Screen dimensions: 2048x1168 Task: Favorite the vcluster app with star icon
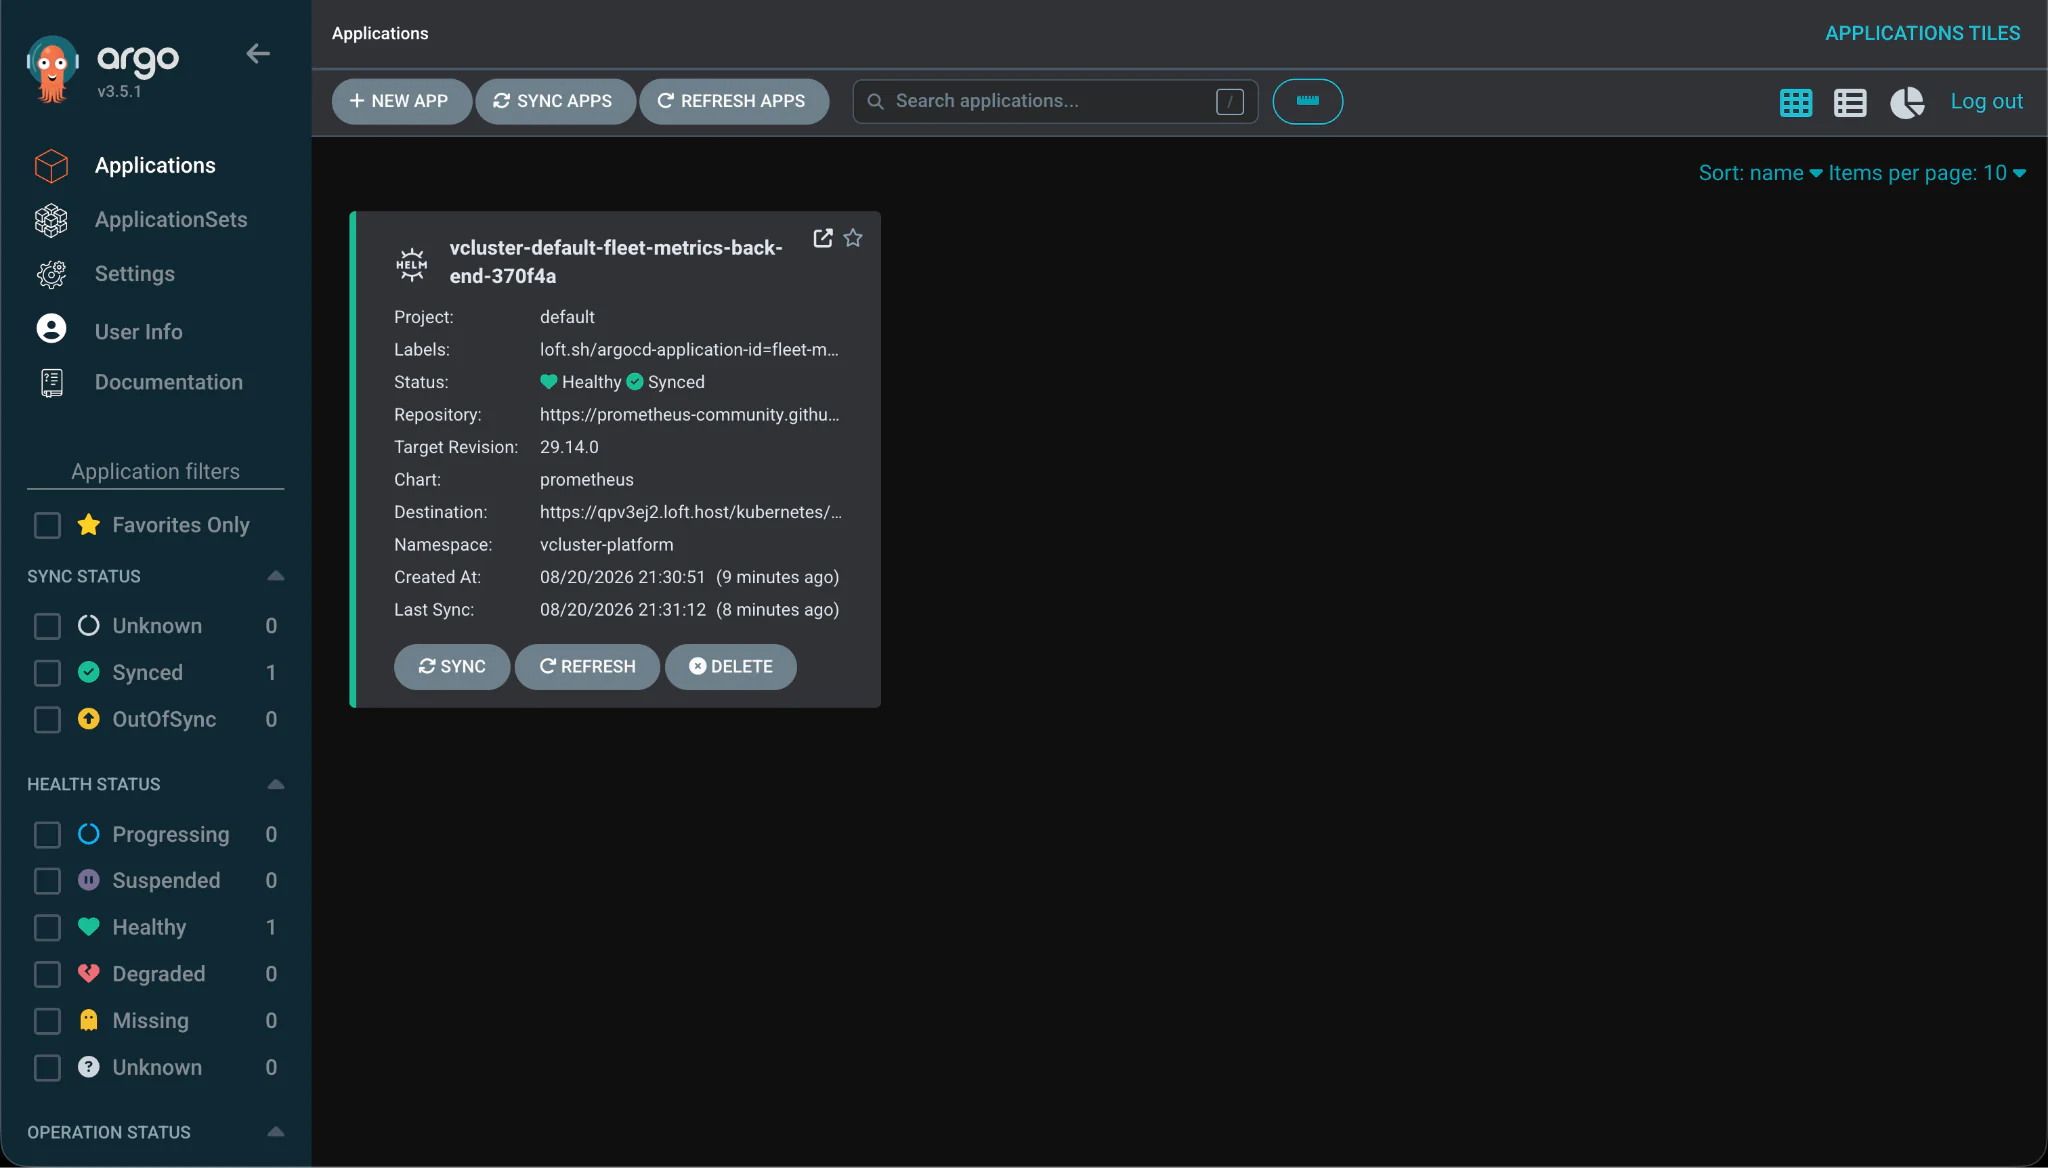point(852,239)
